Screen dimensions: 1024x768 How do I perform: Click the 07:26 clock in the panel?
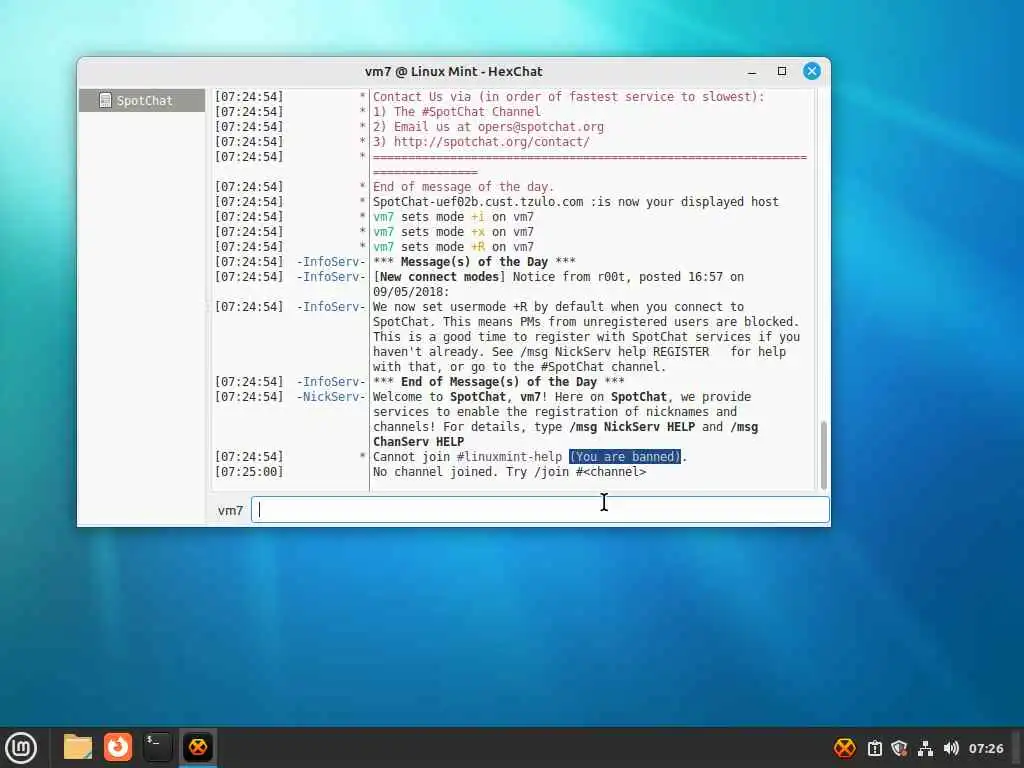(x=985, y=748)
